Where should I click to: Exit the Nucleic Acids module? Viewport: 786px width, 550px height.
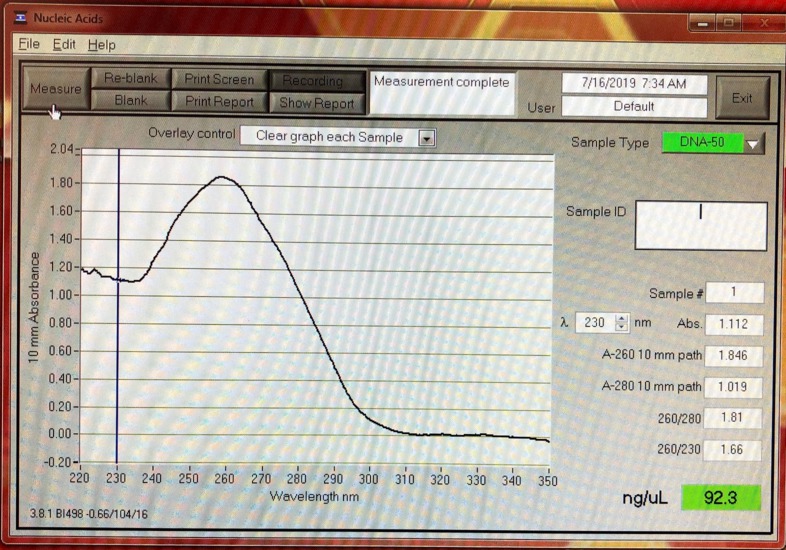click(741, 98)
